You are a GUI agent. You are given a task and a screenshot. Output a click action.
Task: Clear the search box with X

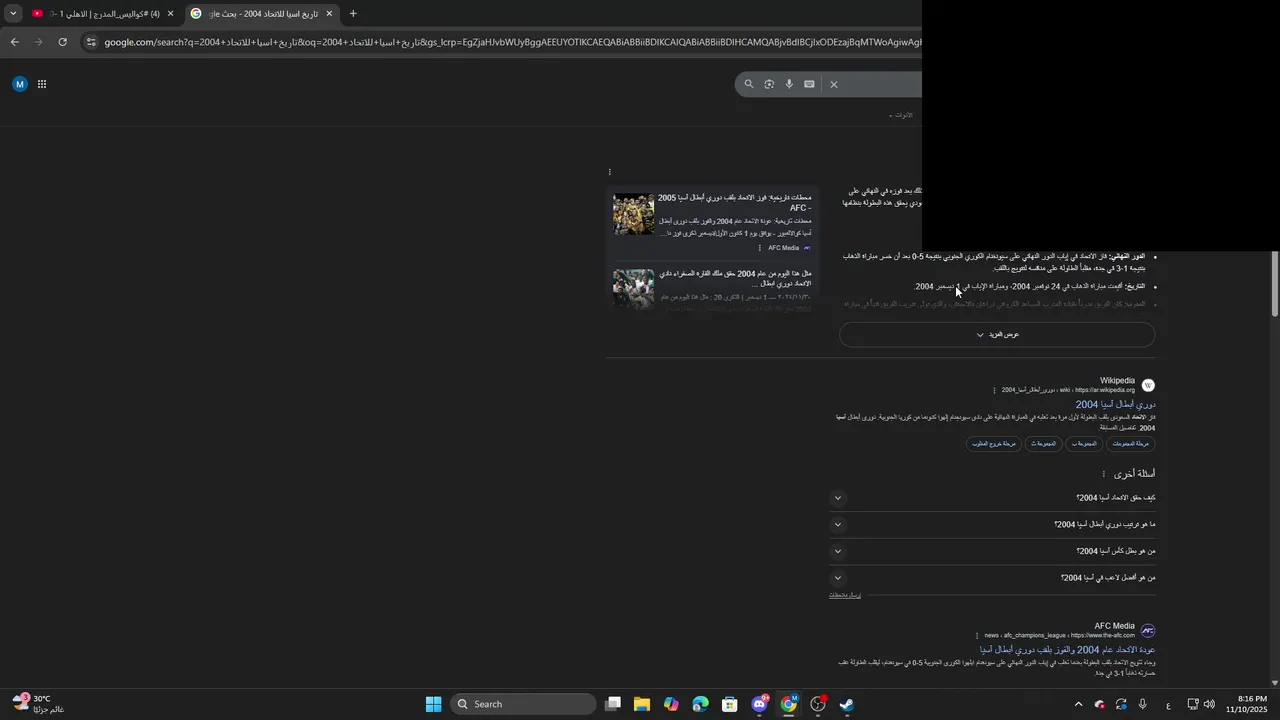833,84
